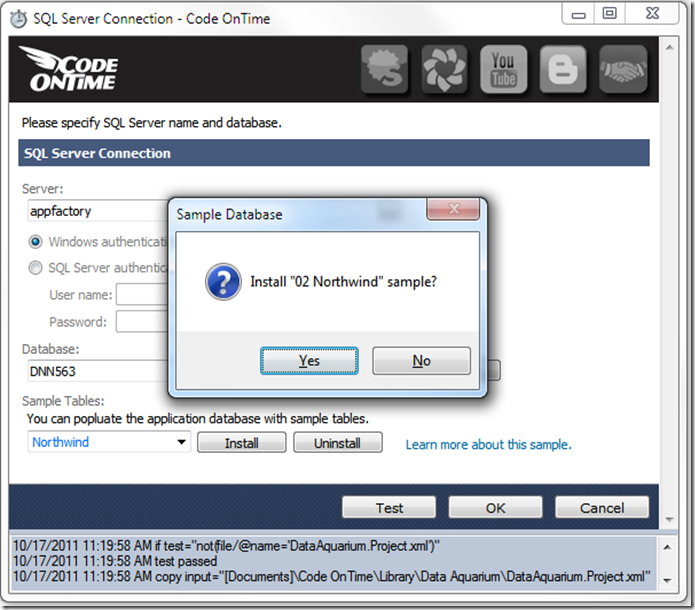The image size is (695, 610).
Task: Click the OK button
Action: (x=495, y=507)
